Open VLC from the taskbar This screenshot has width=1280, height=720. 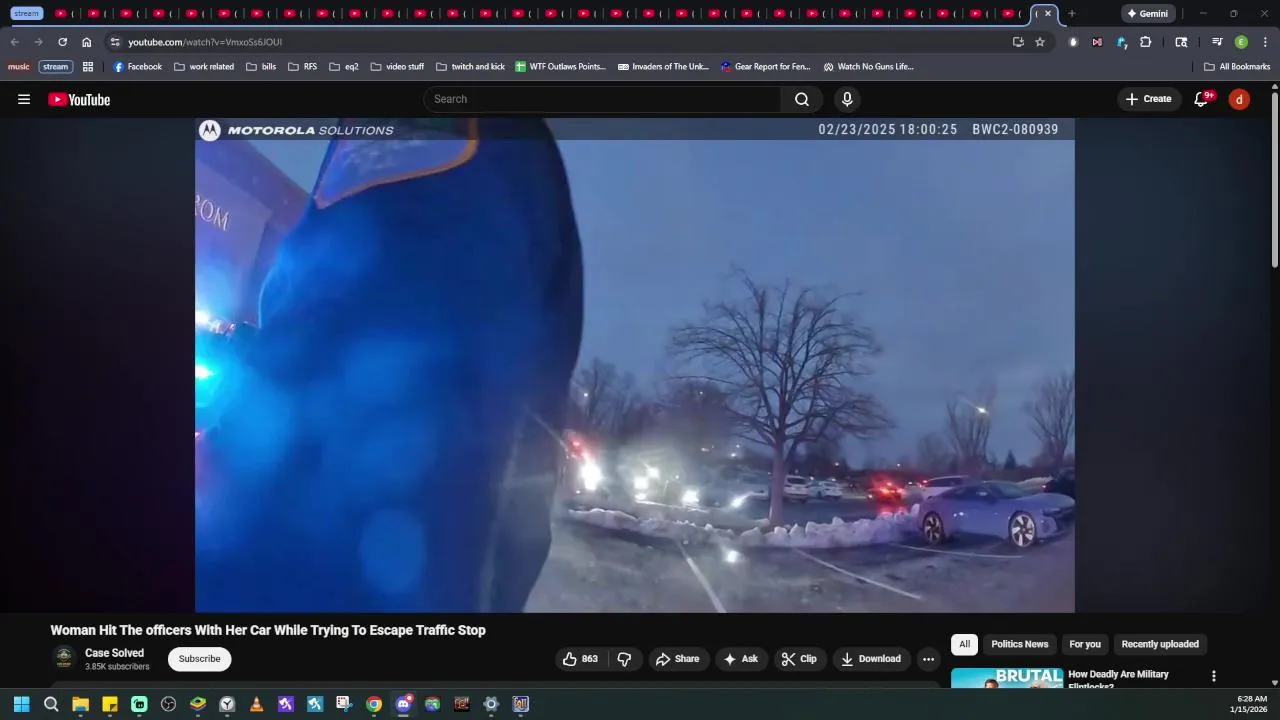coord(256,704)
